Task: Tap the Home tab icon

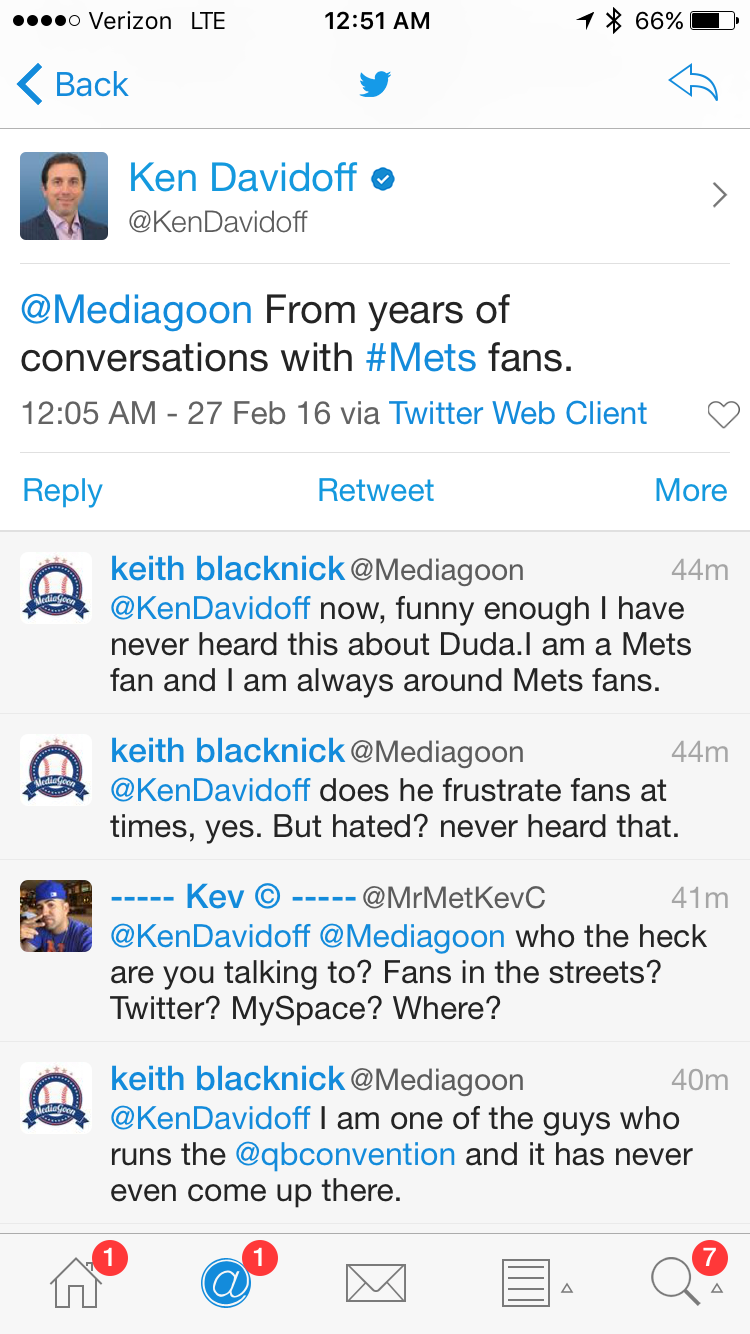Action: click(76, 1283)
